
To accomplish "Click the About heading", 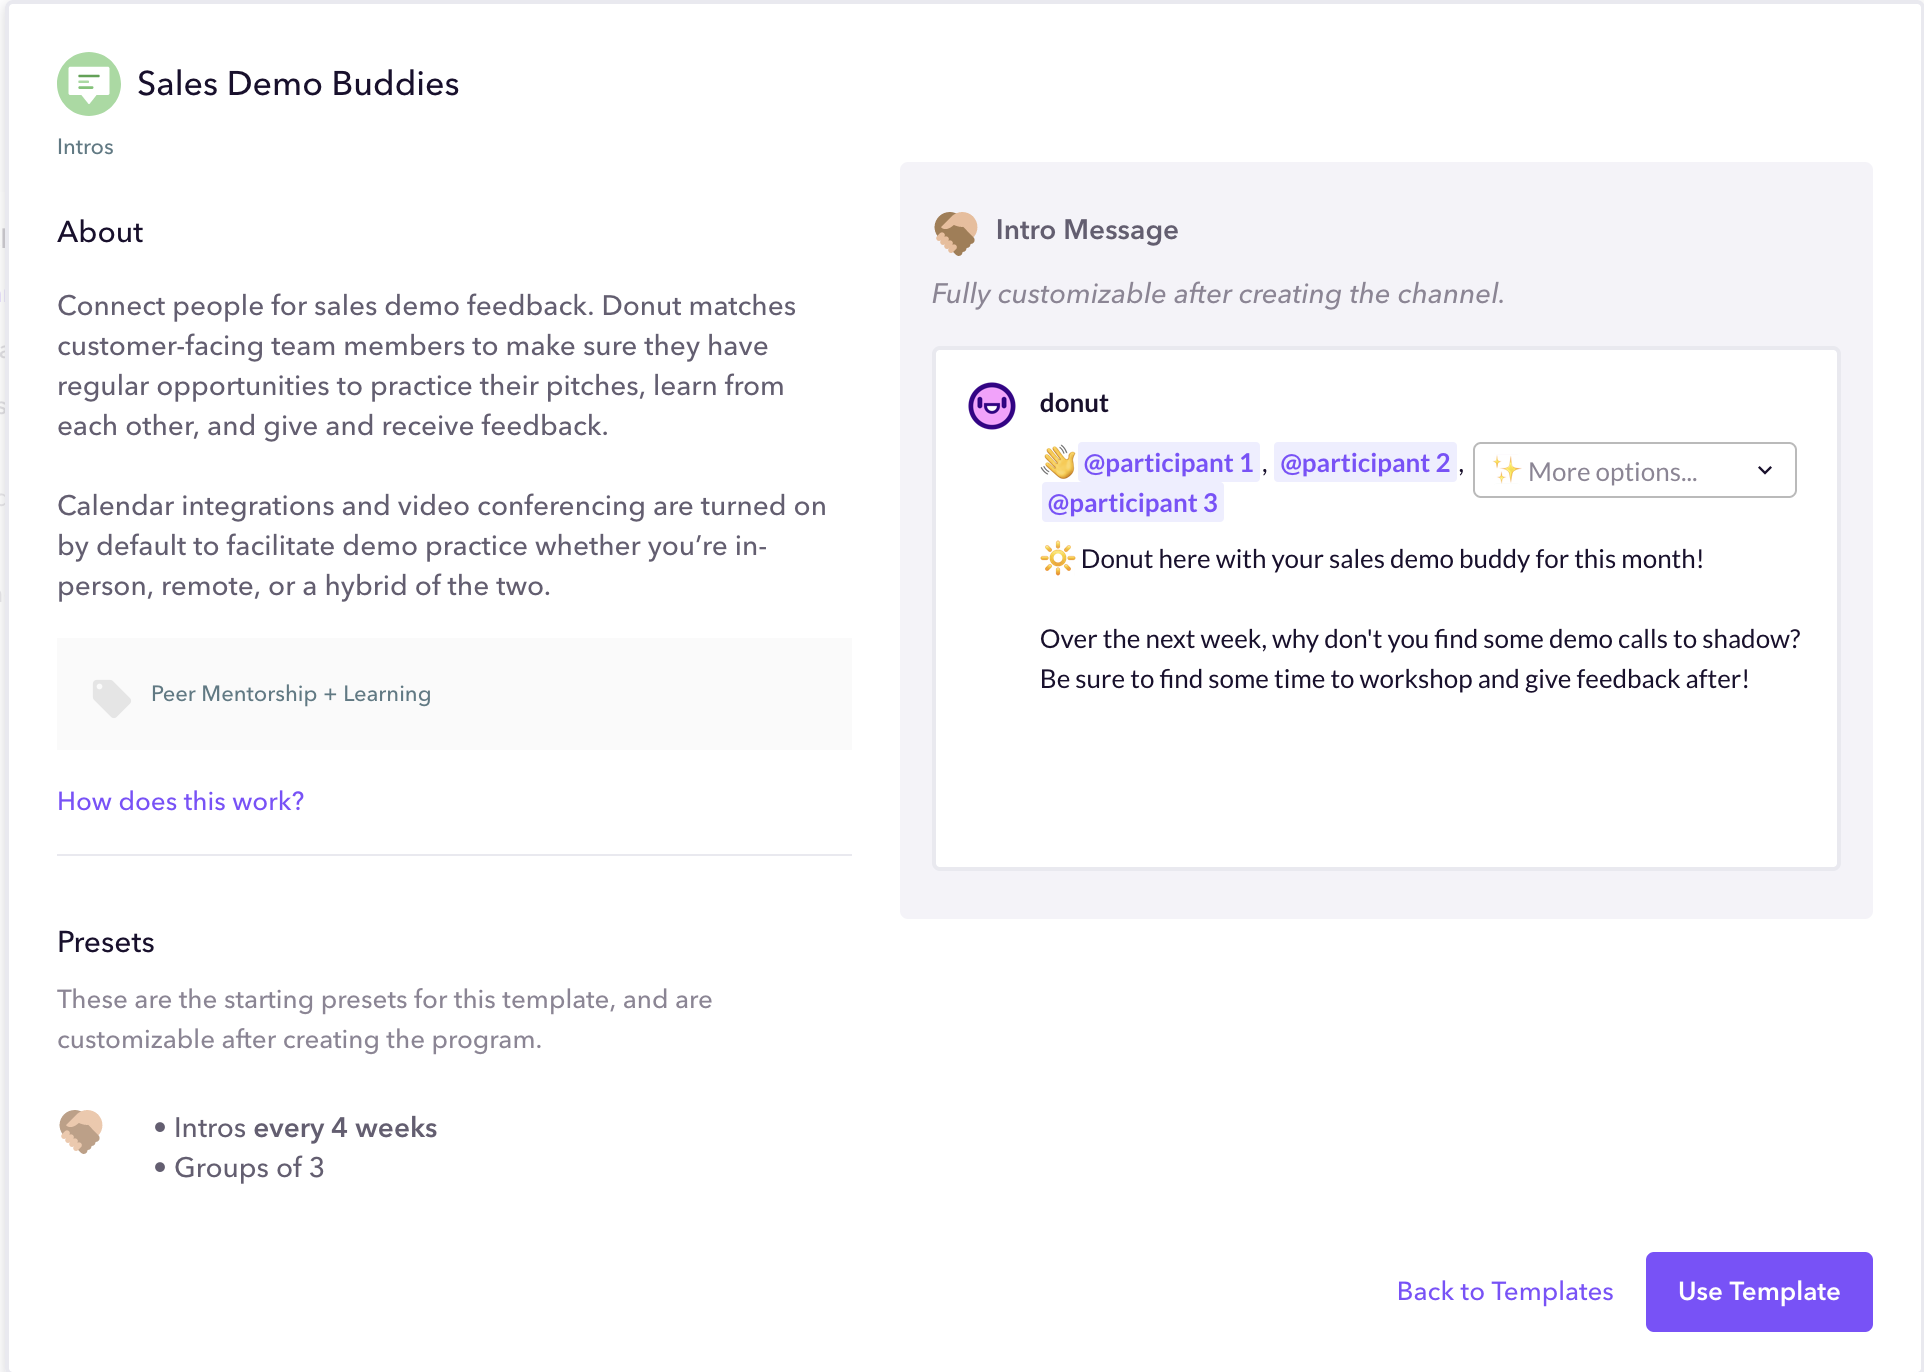I will [x=100, y=232].
